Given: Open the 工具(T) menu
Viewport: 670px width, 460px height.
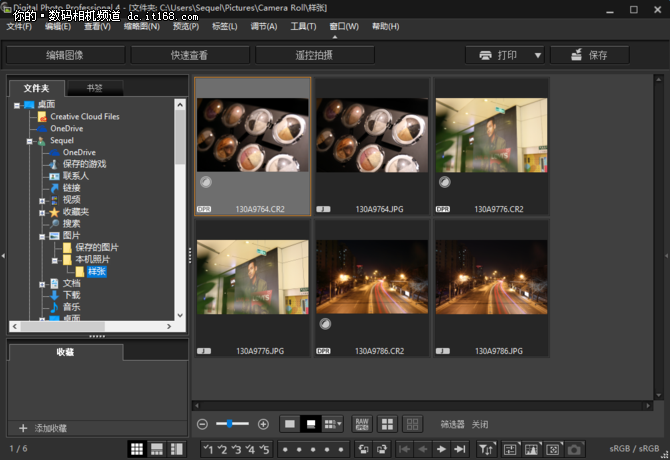Looking at the screenshot, I should point(303,26).
